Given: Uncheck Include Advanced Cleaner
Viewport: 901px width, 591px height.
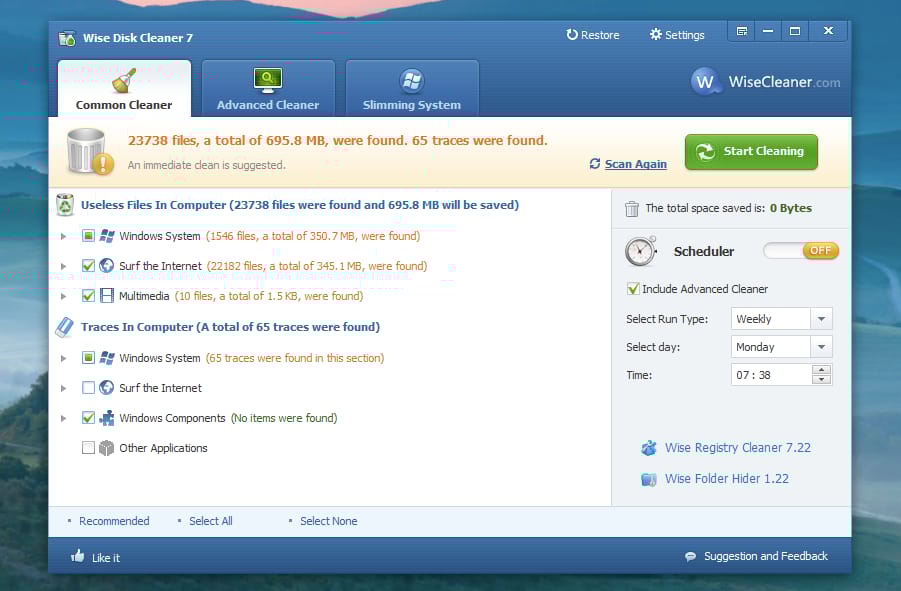Looking at the screenshot, I should [x=633, y=289].
